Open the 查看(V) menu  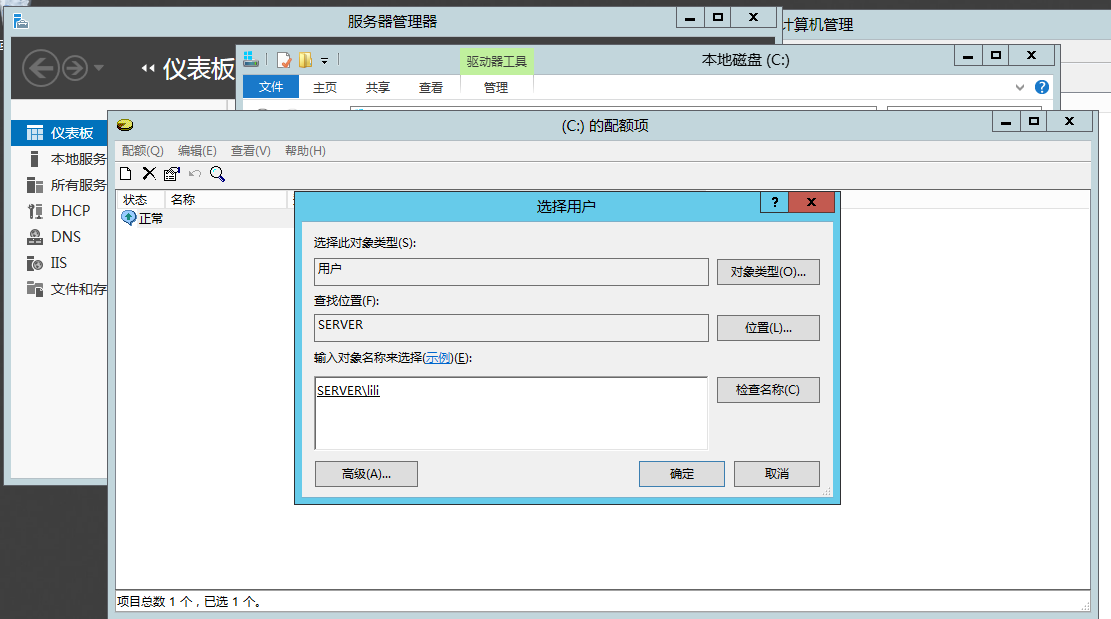[251, 151]
